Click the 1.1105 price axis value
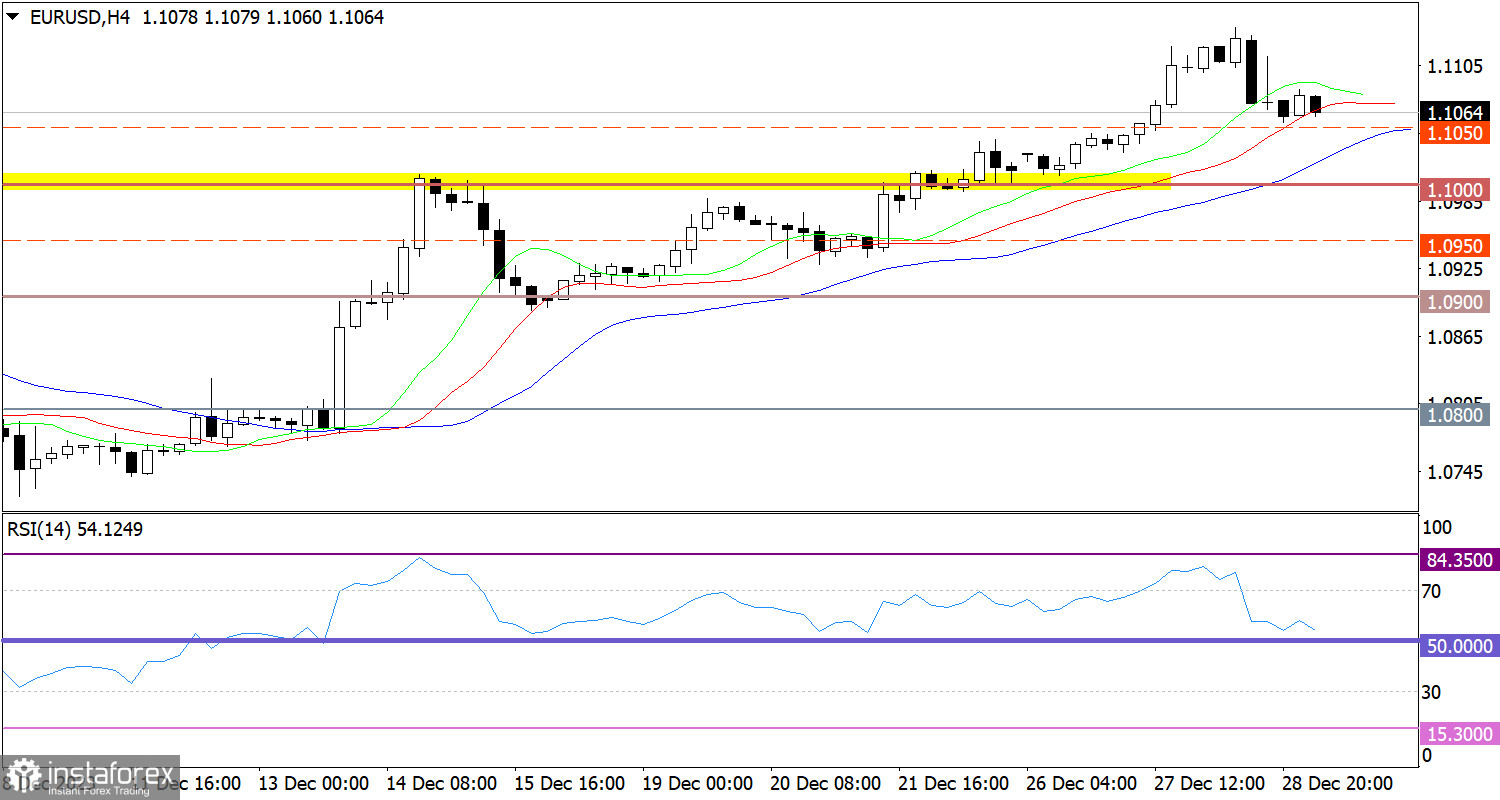The width and height of the screenshot is (1500, 800). [x=1455, y=67]
